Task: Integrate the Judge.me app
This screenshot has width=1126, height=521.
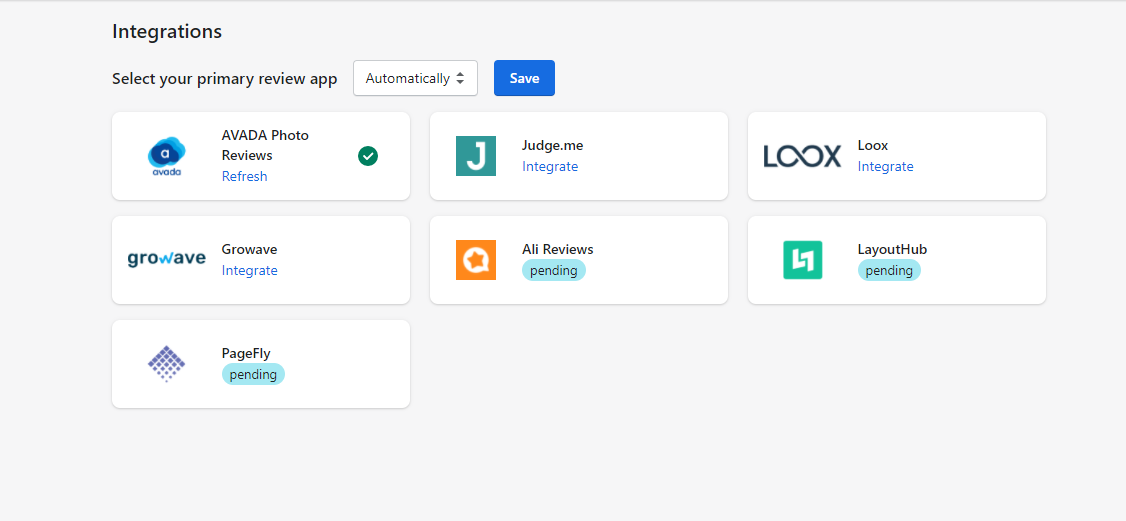Action: point(550,166)
